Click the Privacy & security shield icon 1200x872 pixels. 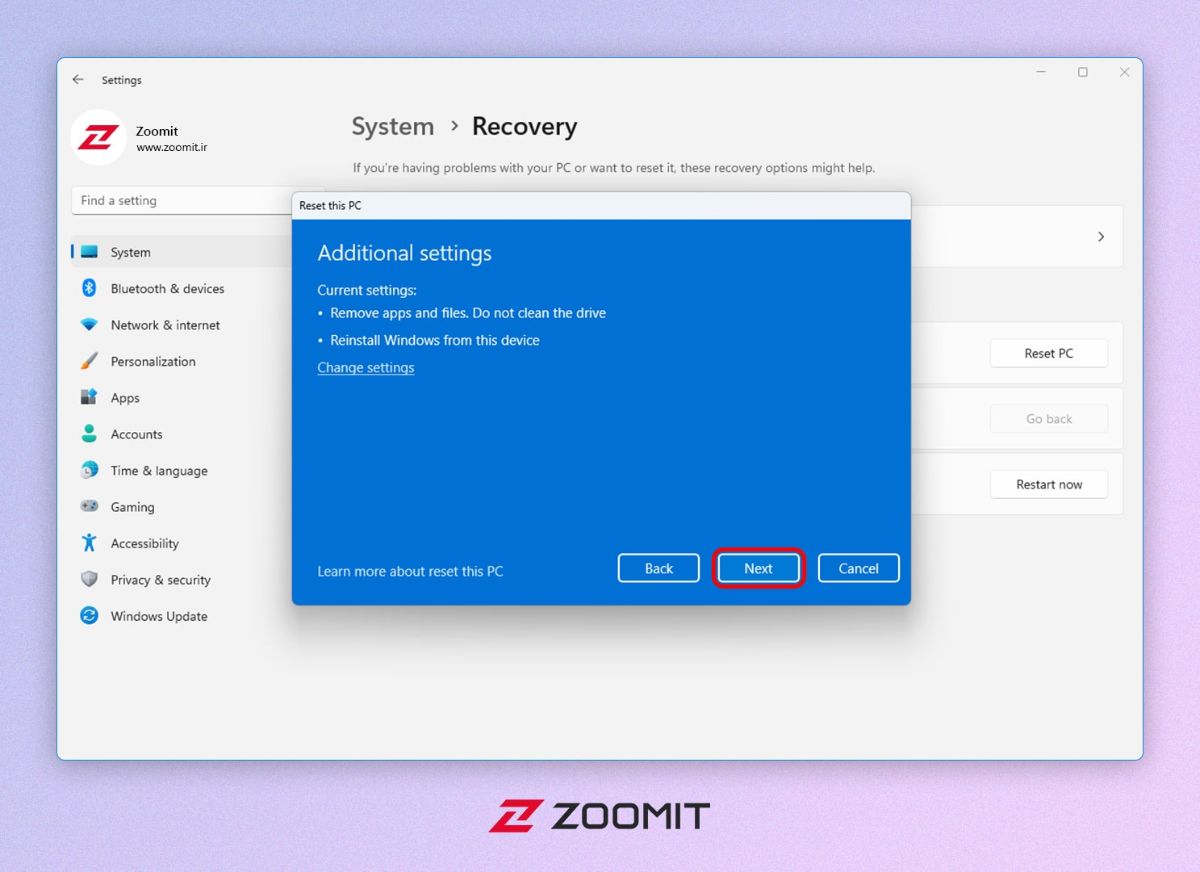tap(89, 579)
